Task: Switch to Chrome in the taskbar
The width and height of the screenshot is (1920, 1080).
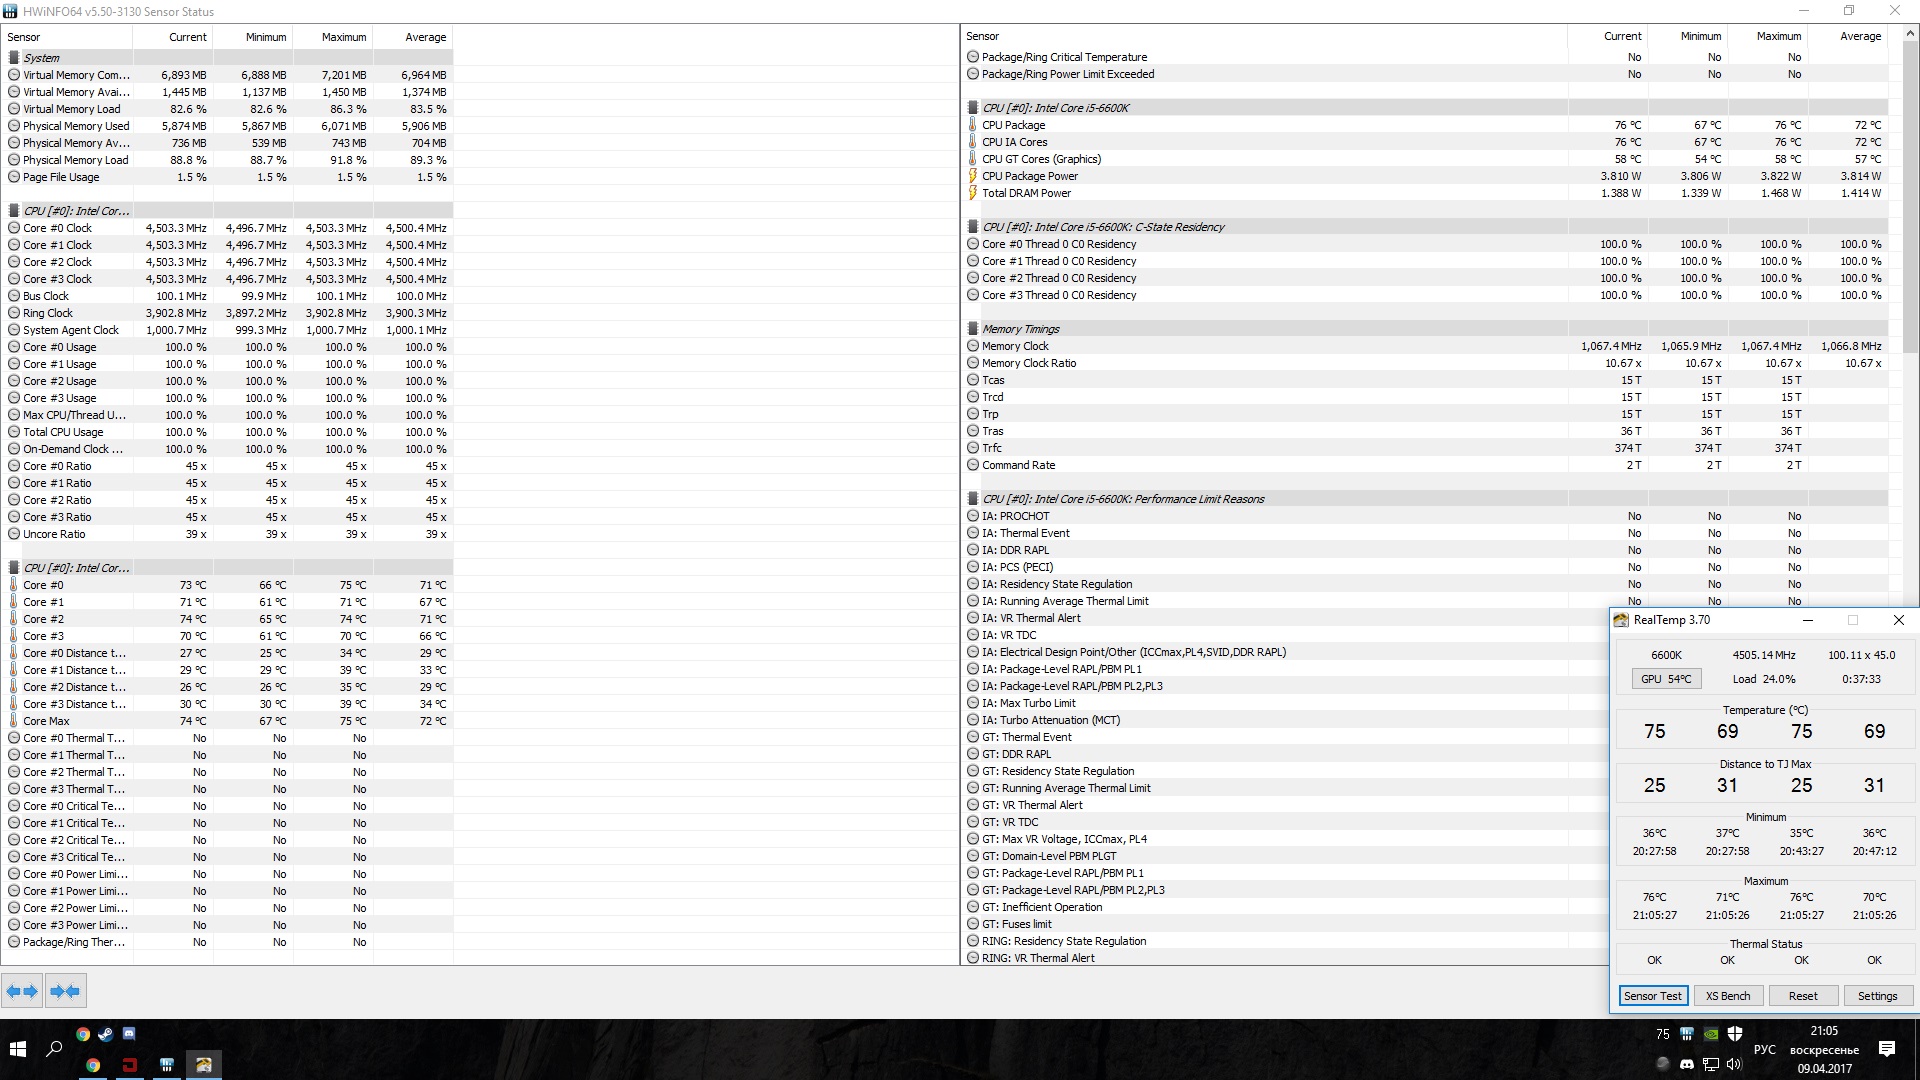Action: pyautogui.click(x=93, y=1065)
